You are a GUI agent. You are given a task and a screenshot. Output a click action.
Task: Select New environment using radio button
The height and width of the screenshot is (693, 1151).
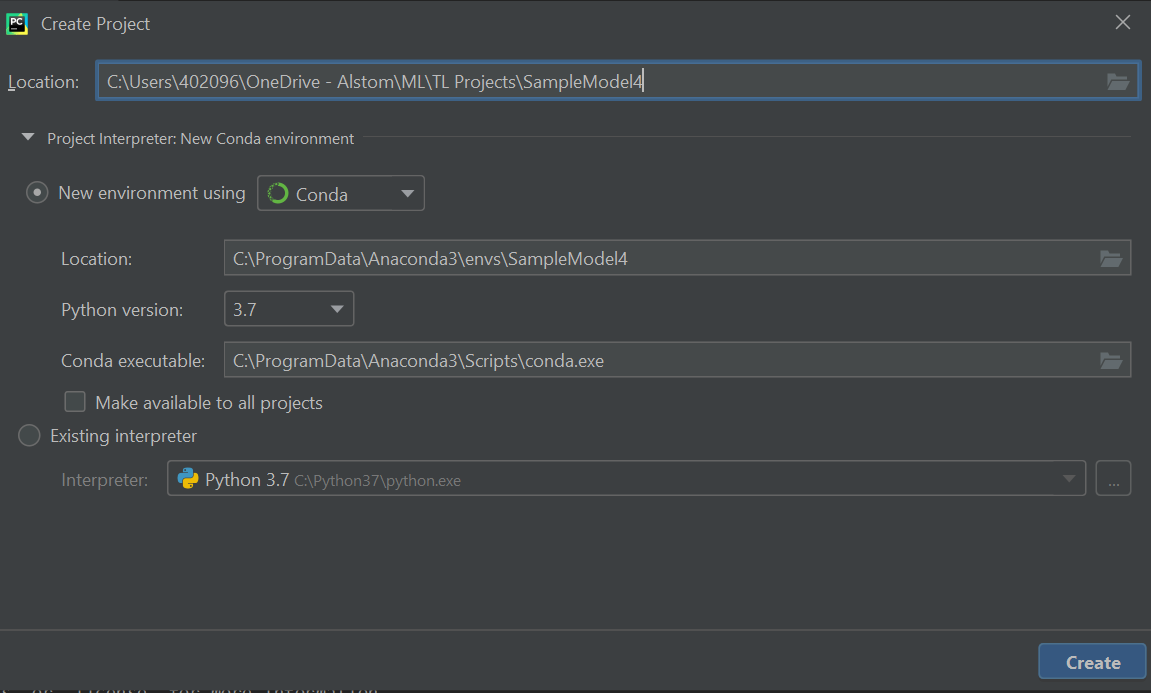37,193
